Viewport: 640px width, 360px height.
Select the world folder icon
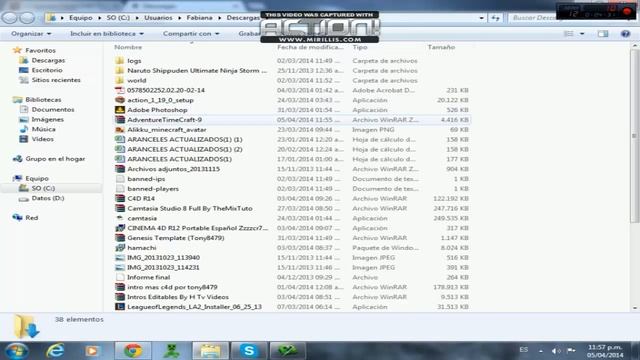pos(120,80)
